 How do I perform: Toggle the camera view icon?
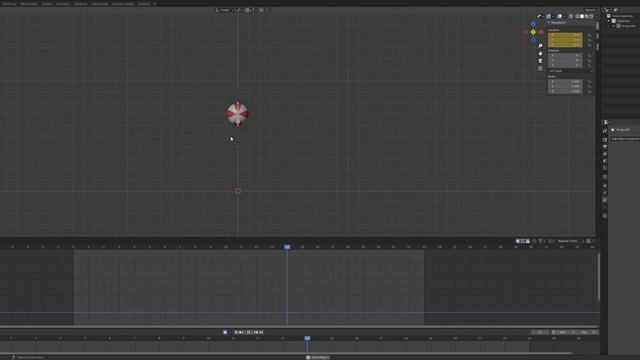(540, 61)
